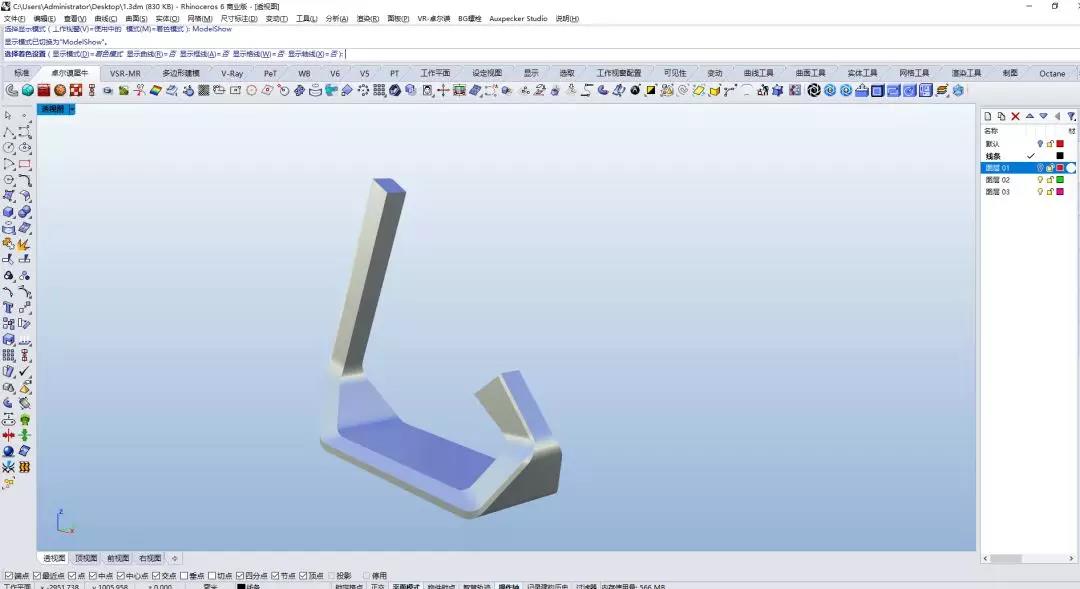The width and height of the screenshot is (1080, 589).
Task: Toggle the 端点 osnap checkbox
Action: pos(9,576)
